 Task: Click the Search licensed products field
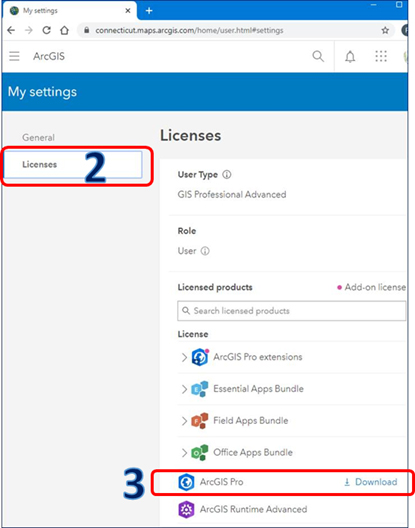tap(291, 311)
